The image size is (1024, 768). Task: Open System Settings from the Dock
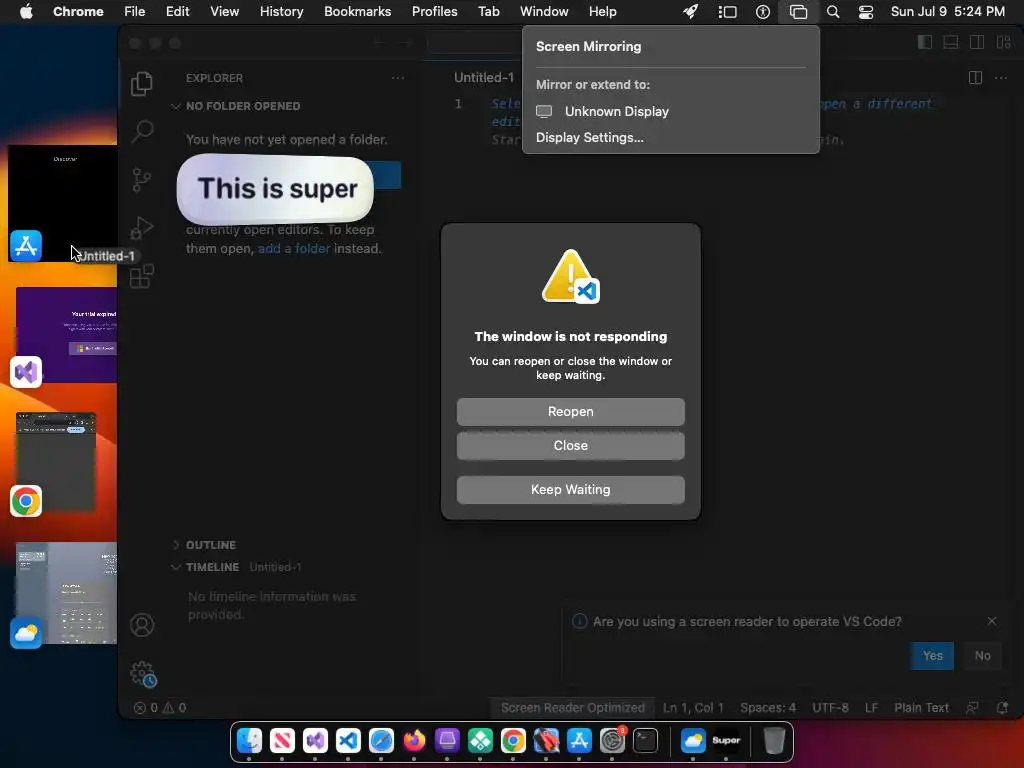(613, 741)
